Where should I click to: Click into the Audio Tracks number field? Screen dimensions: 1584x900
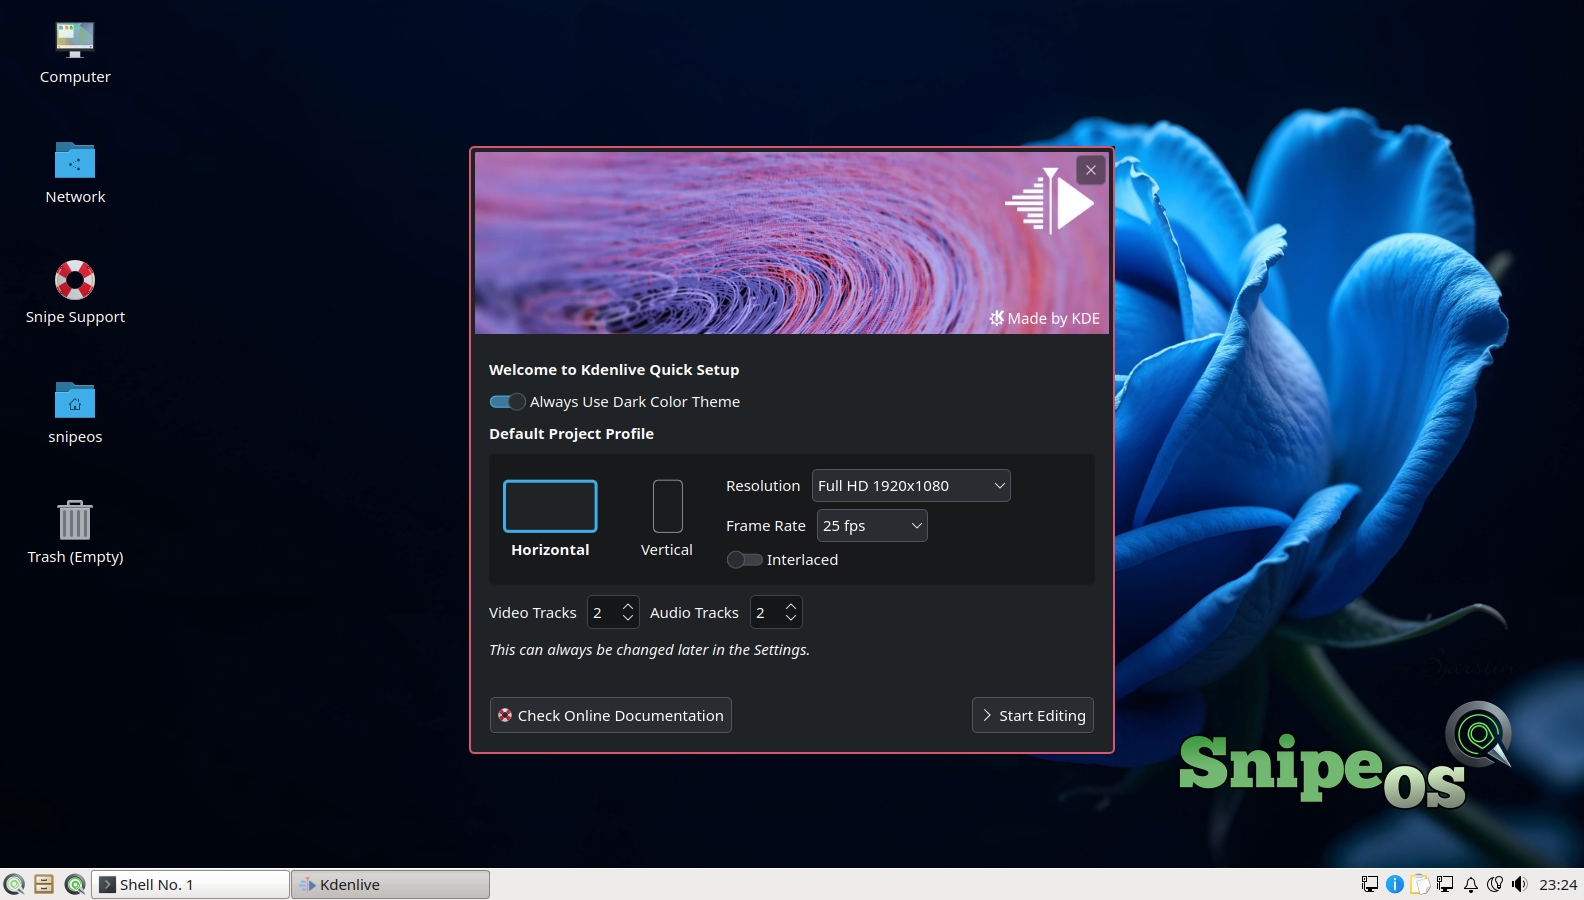pos(766,613)
